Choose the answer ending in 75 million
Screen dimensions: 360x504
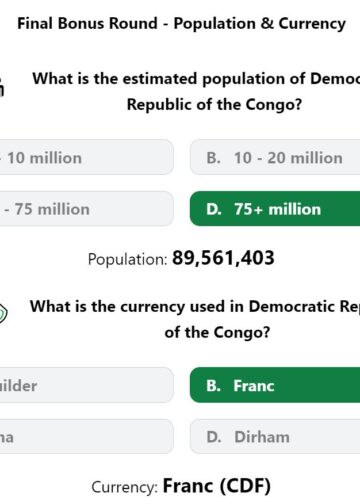(x=87, y=209)
